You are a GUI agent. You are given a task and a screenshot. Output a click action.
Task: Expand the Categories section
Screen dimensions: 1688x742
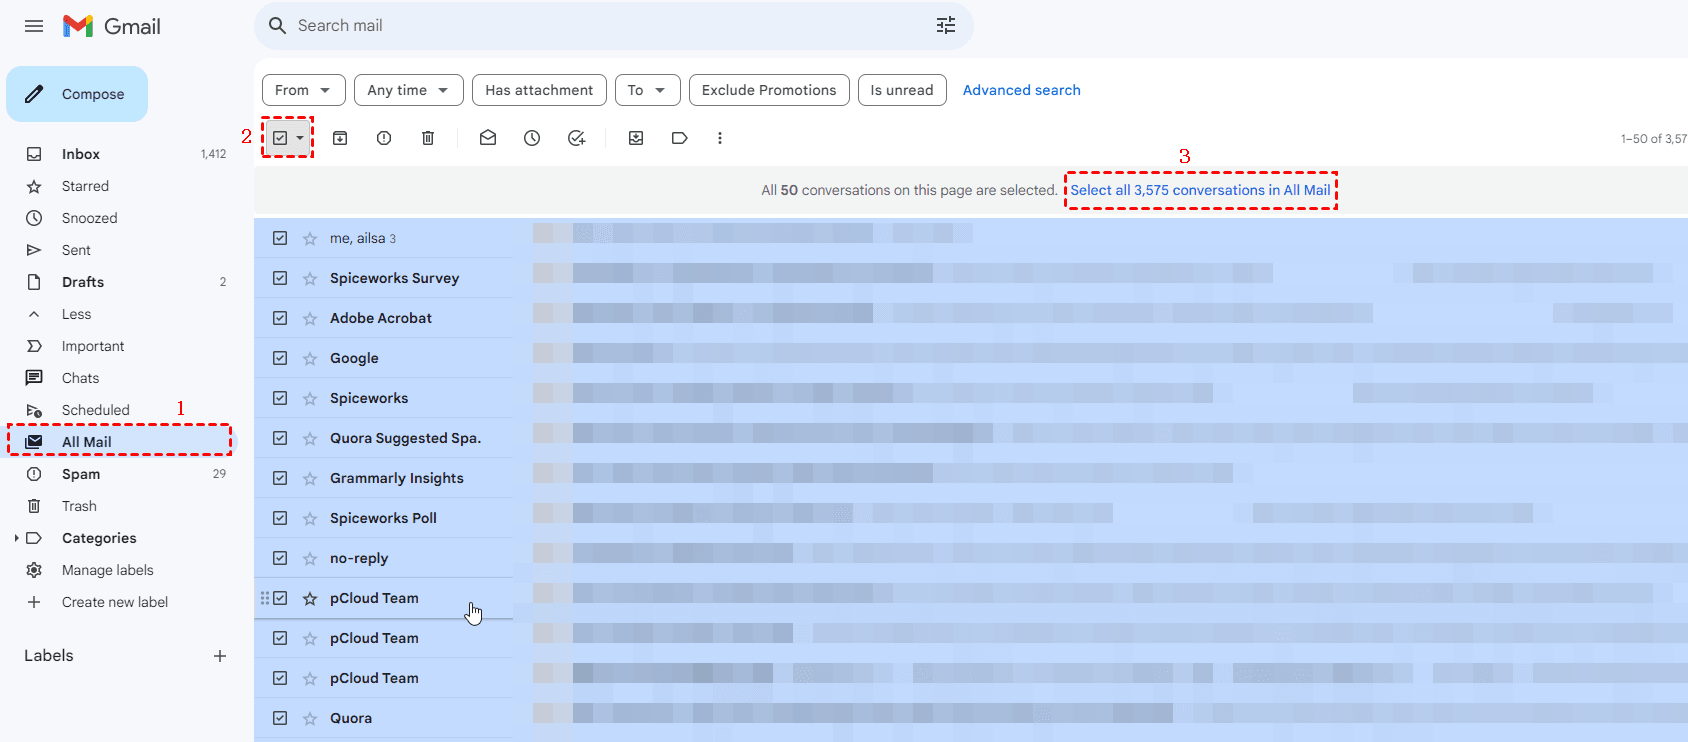tap(17, 538)
